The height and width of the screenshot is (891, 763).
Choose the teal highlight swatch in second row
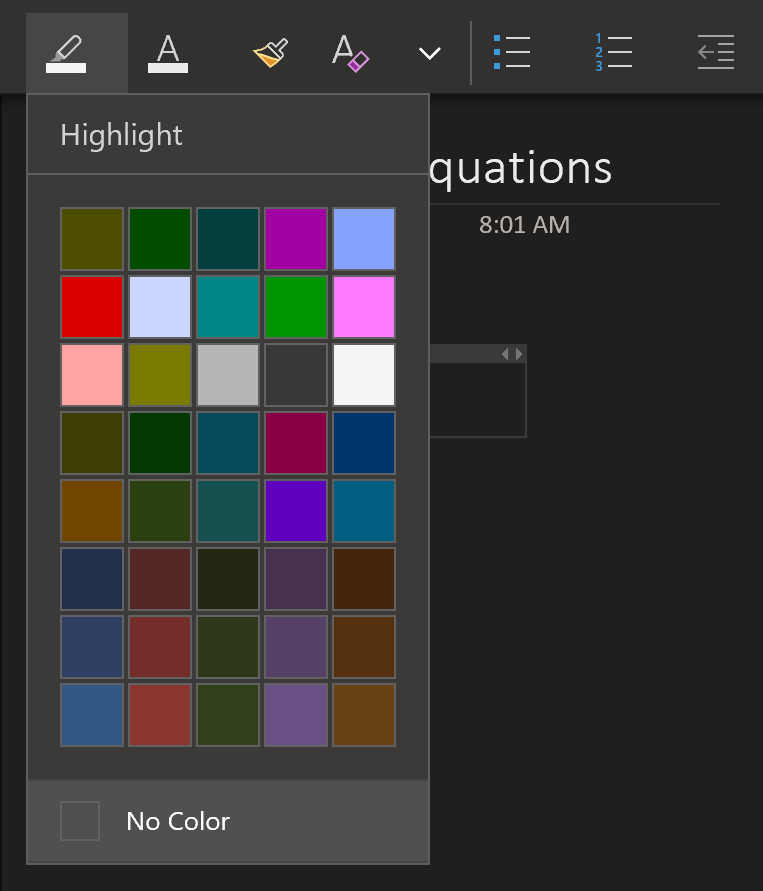pos(228,307)
